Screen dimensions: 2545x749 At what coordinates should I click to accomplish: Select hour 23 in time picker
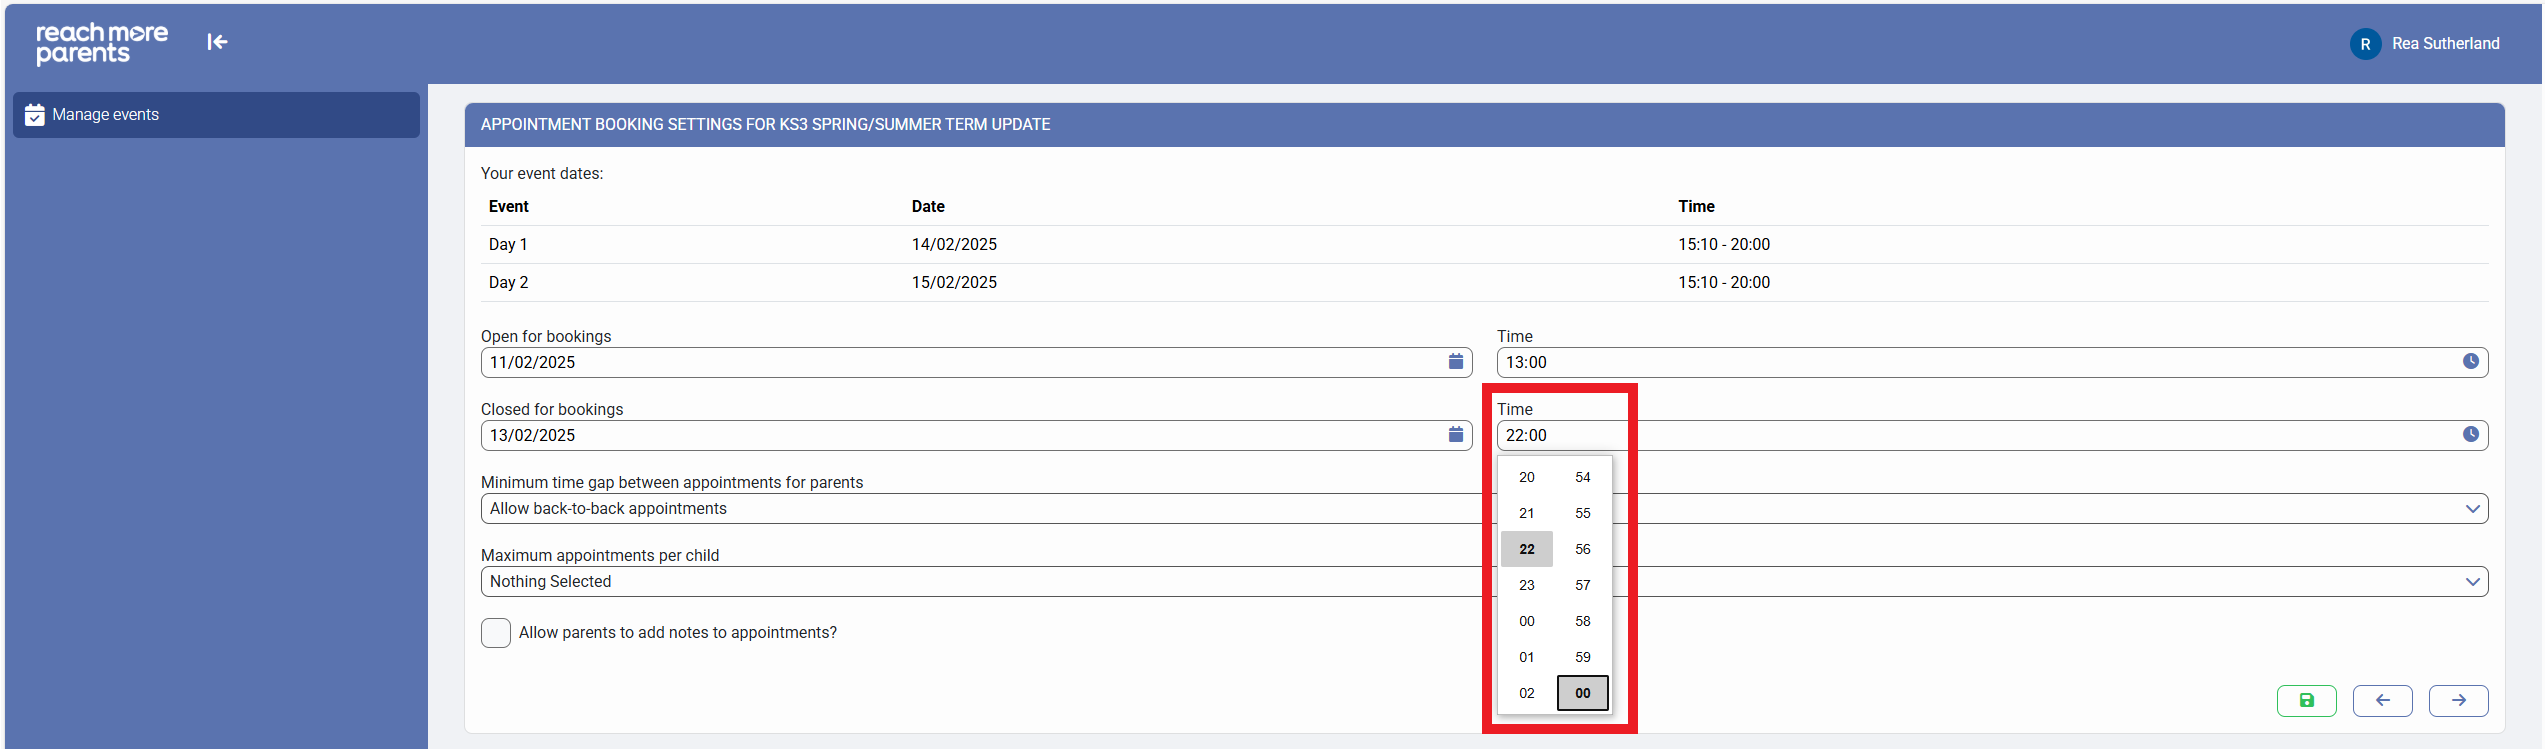tap(1526, 585)
